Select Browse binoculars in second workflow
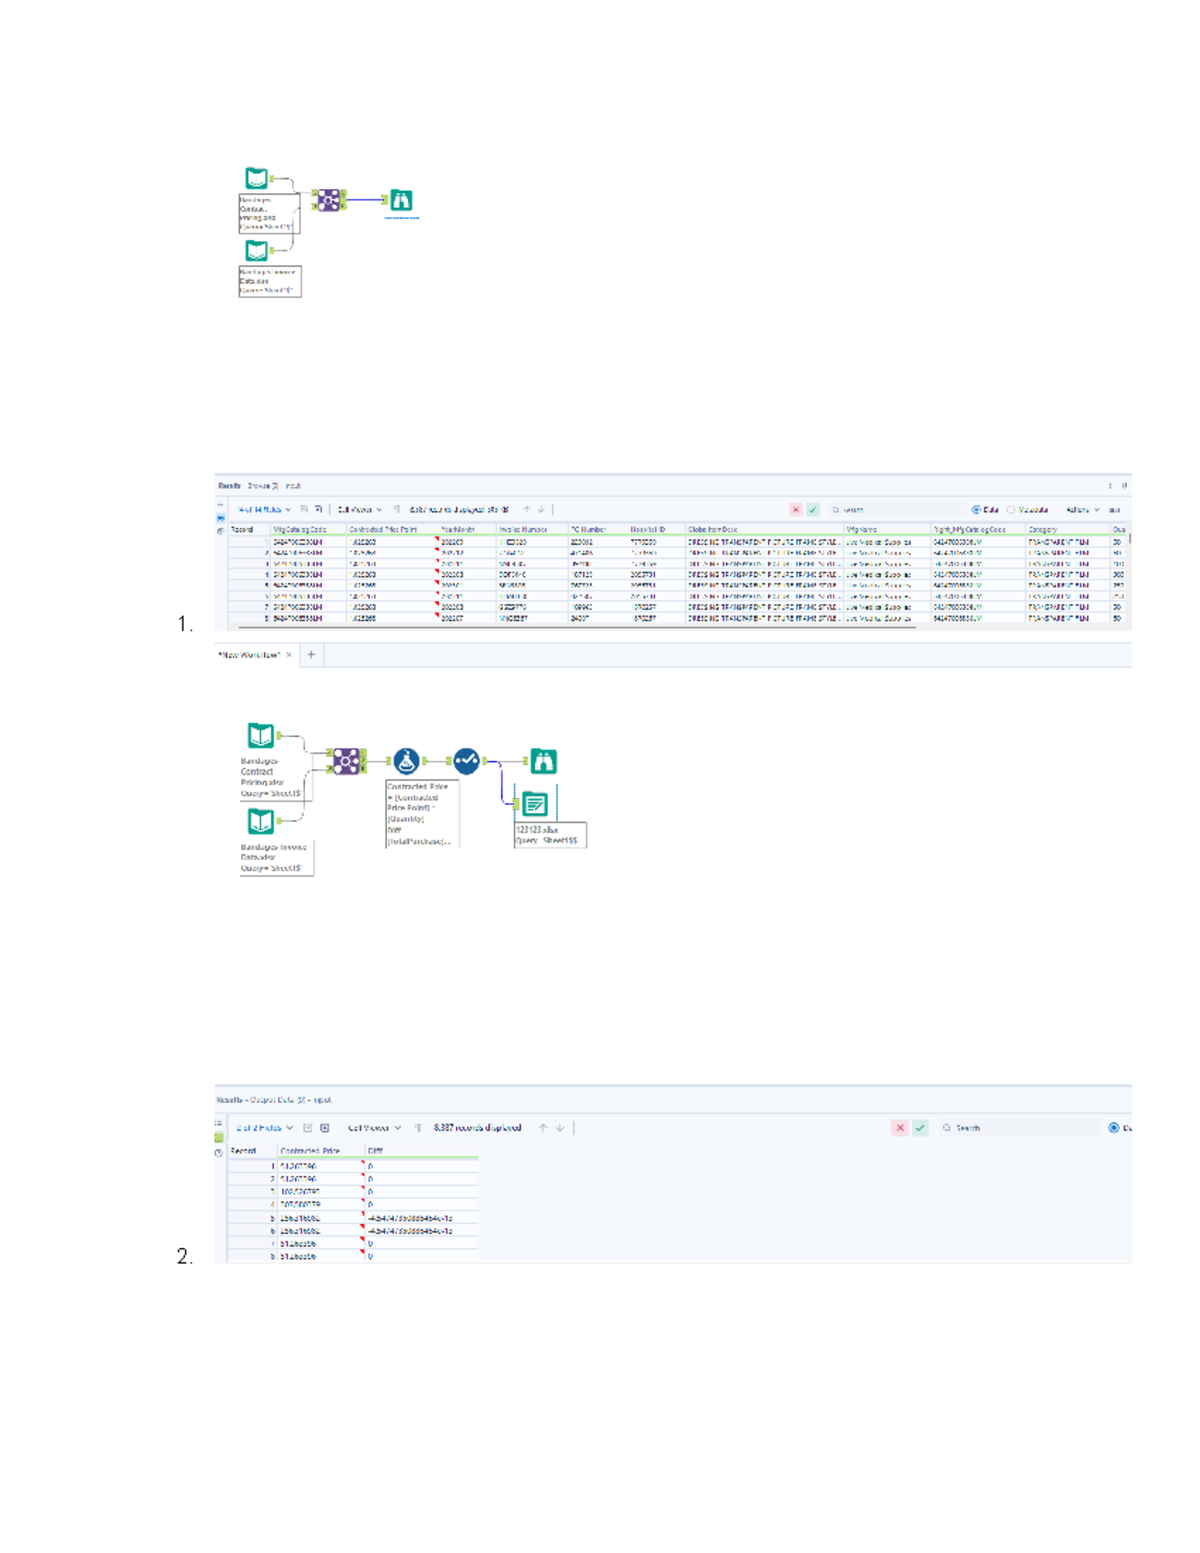This screenshot has width=1200, height=1553. [543, 761]
